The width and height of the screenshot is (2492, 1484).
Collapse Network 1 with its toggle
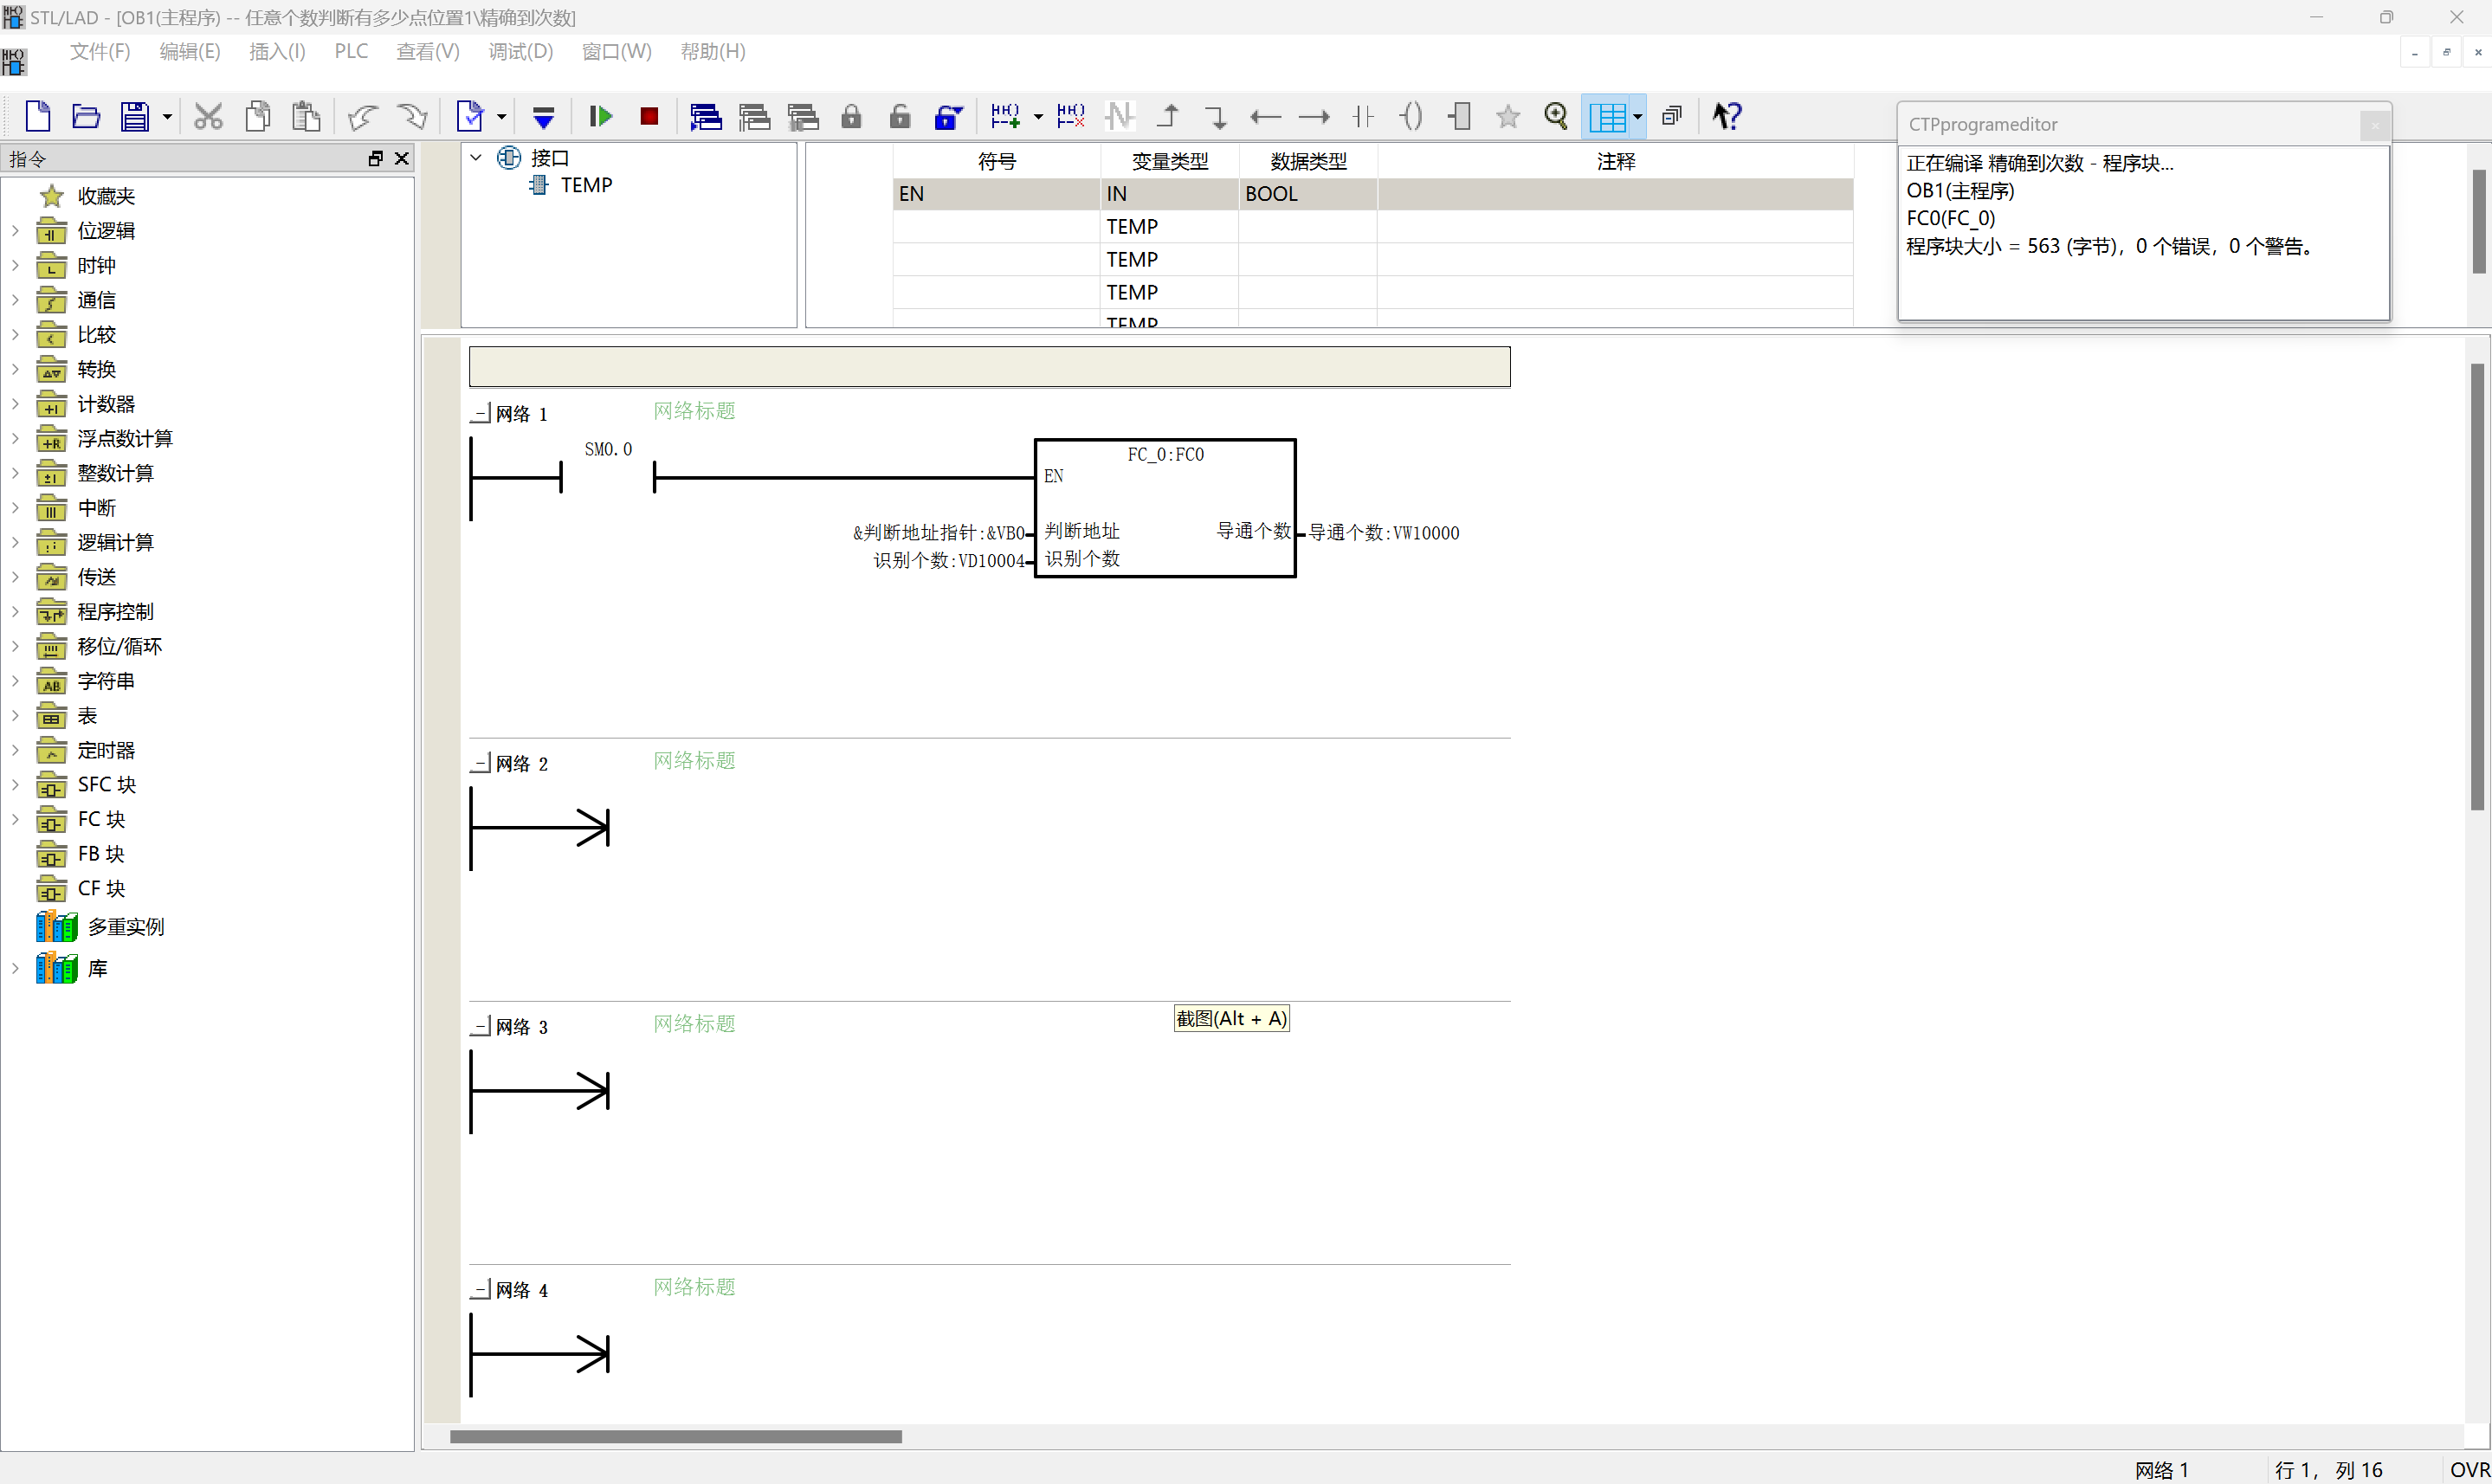(x=481, y=413)
